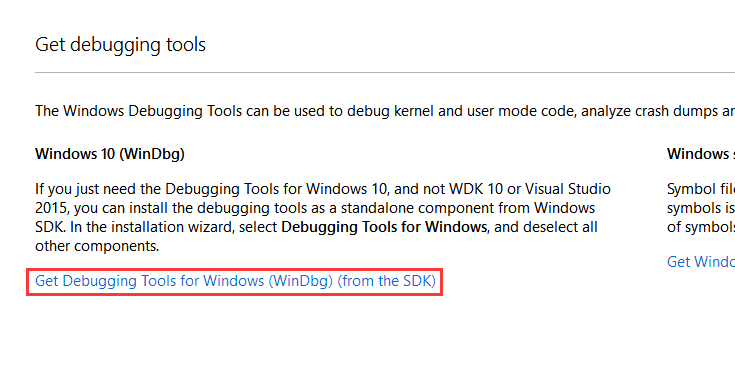Click the horizontal divider line below the heading
This screenshot has height=375, width=735.
click(x=385, y=73)
